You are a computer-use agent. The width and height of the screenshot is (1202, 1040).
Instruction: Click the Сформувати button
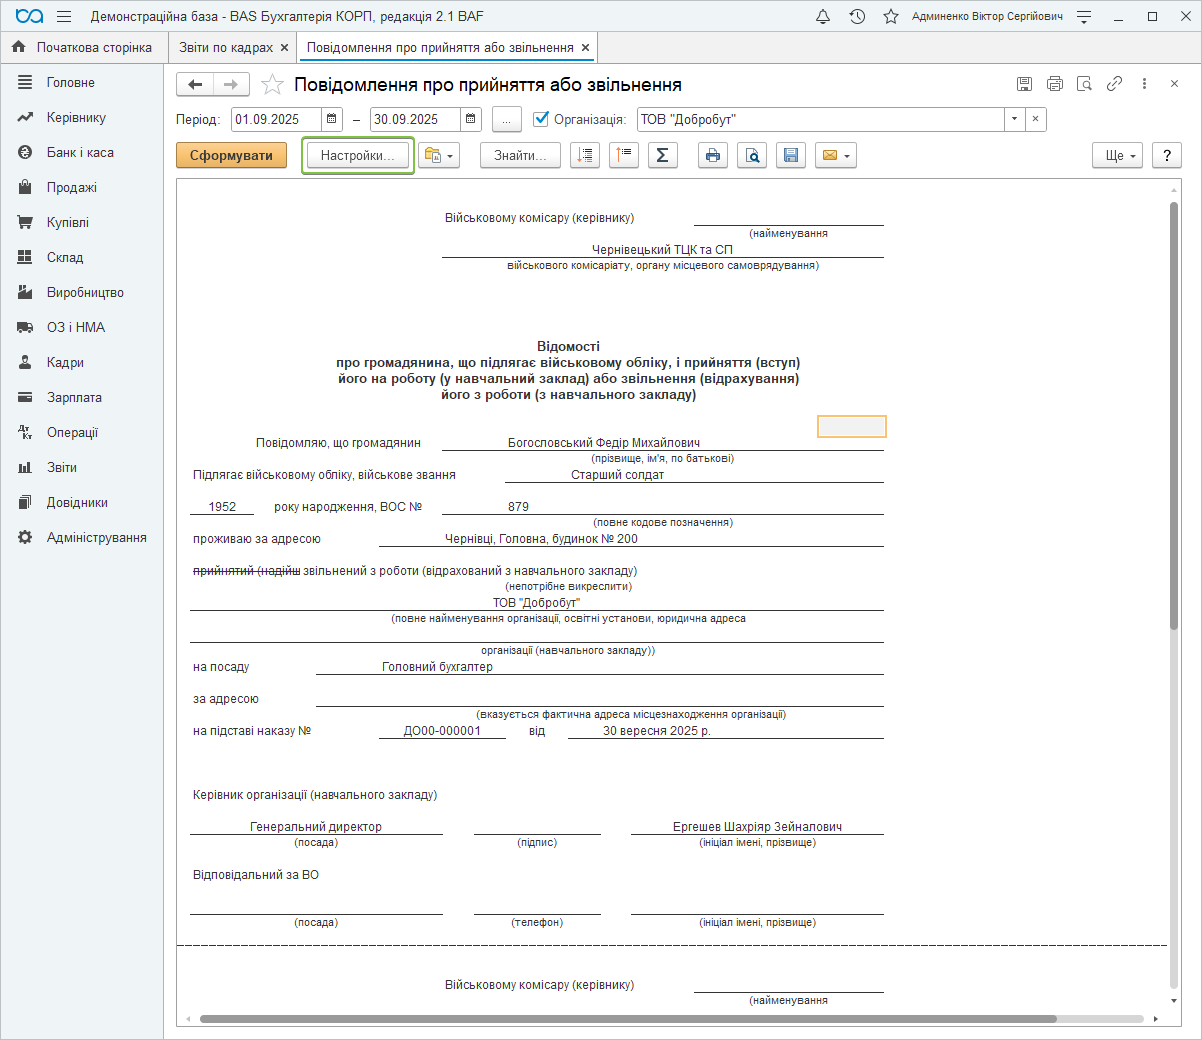(x=231, y=155)
